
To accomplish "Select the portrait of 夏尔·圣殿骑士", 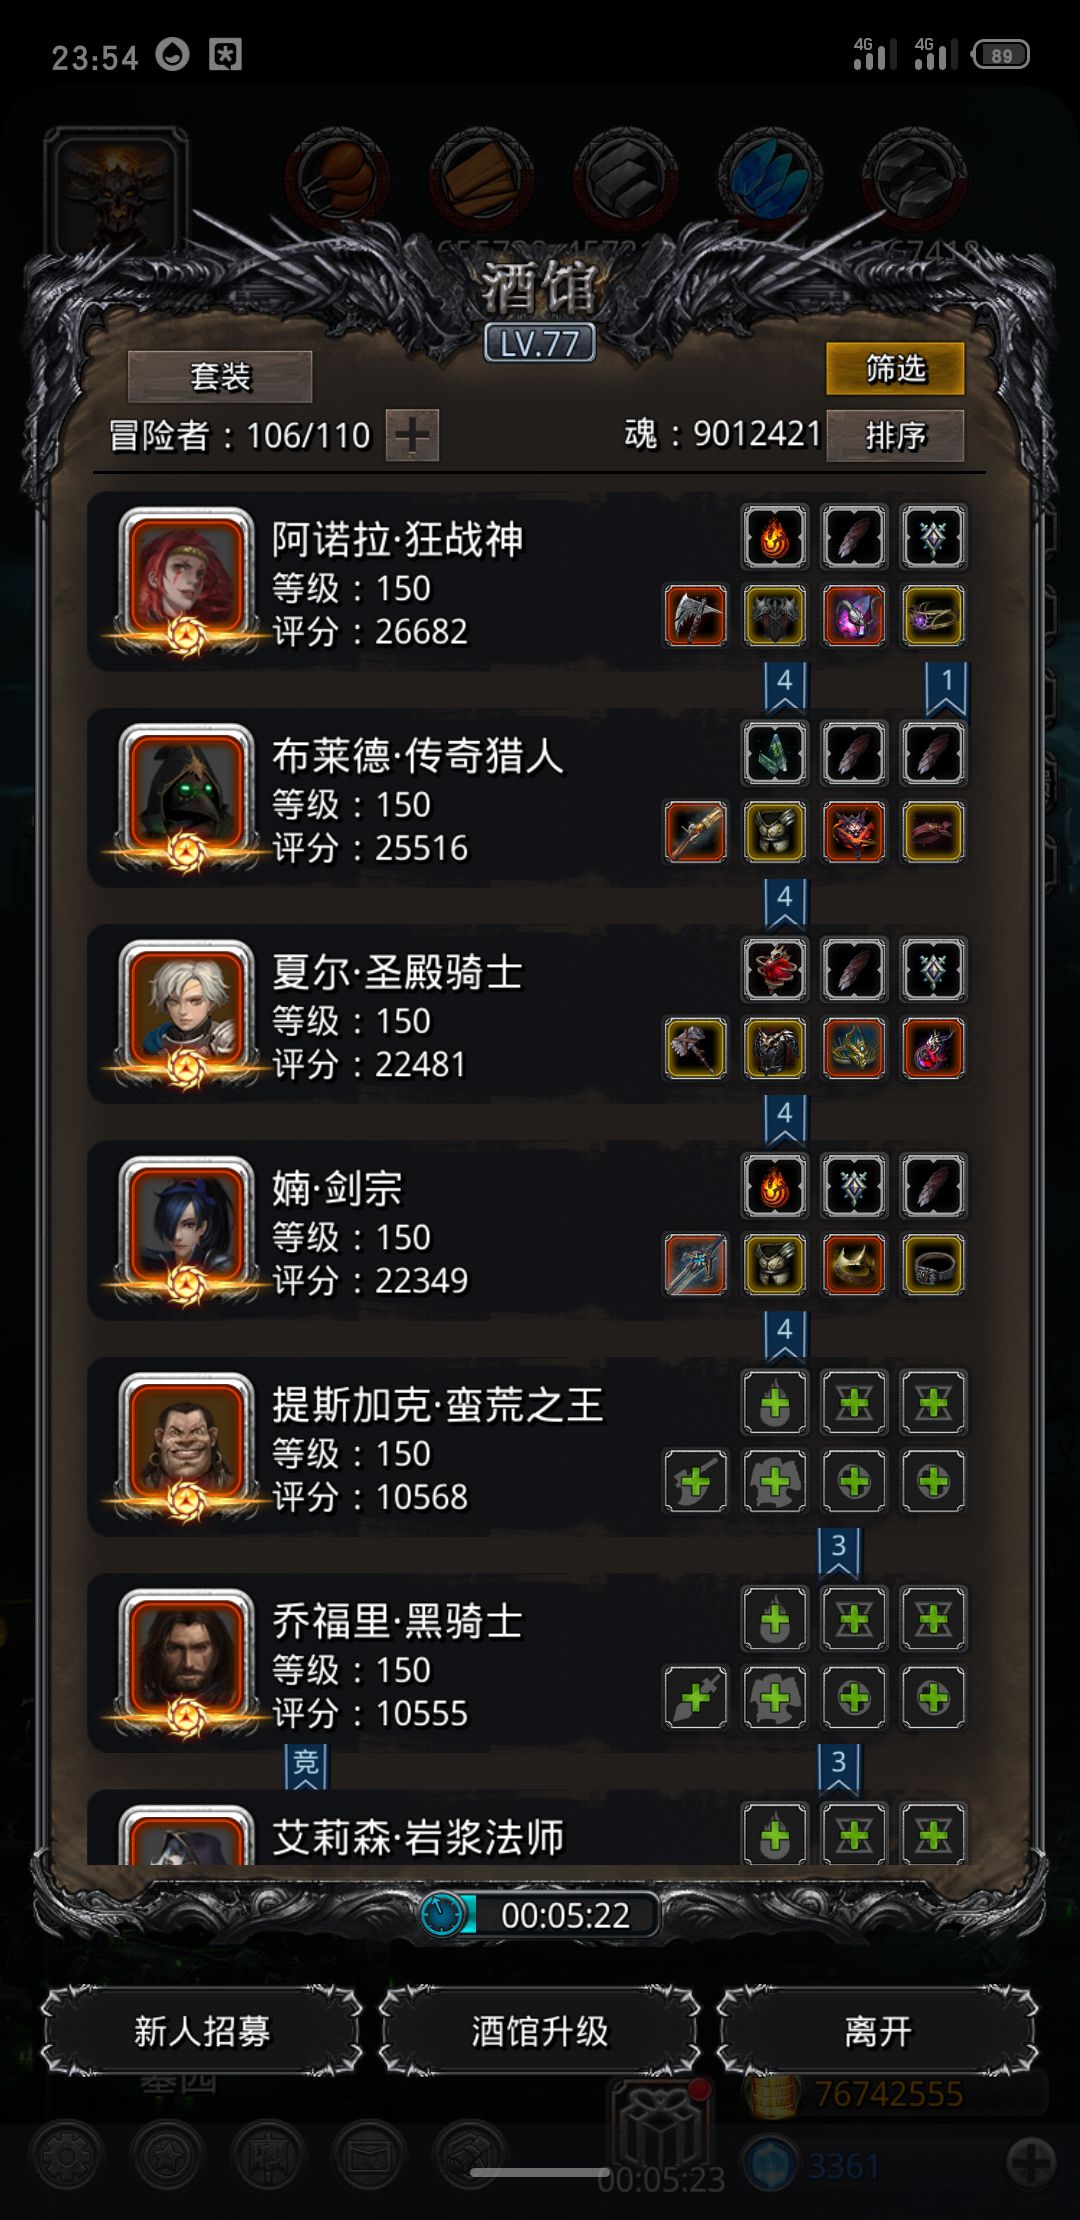I will [x=186, y=1010].
